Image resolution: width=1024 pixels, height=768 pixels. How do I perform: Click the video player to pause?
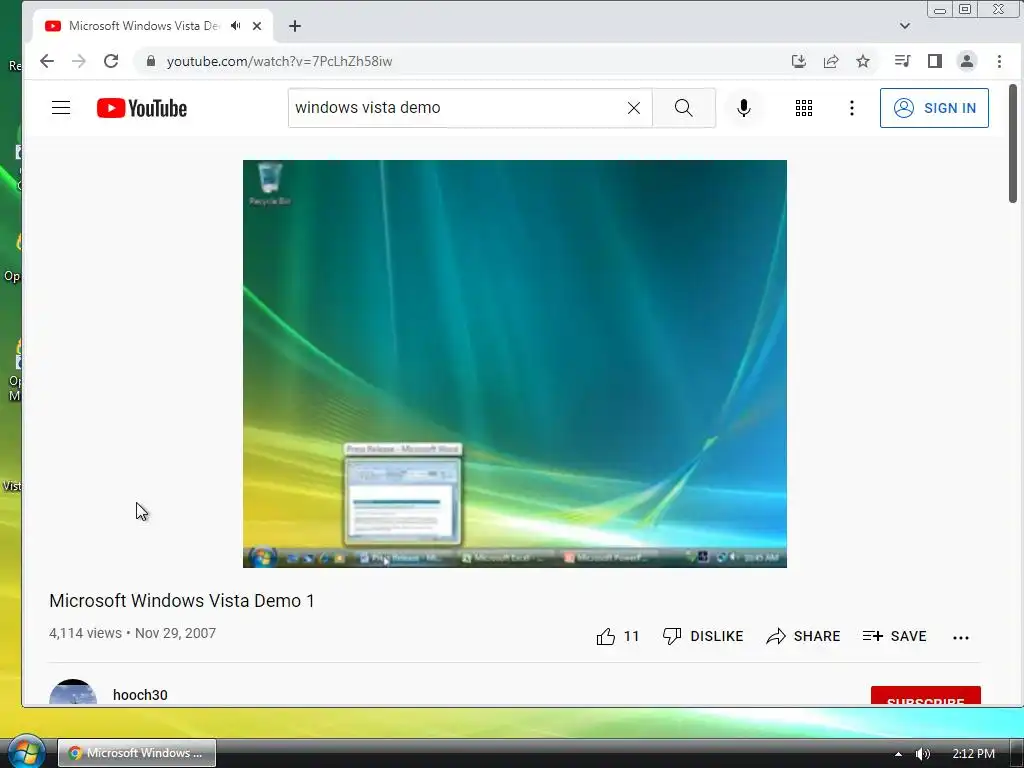click(515, 364)
